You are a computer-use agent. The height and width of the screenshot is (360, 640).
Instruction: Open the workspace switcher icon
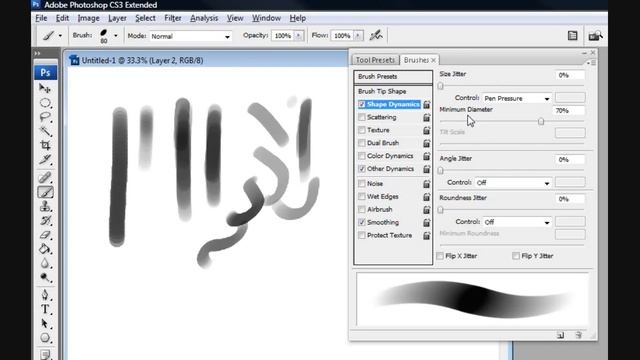595,36
